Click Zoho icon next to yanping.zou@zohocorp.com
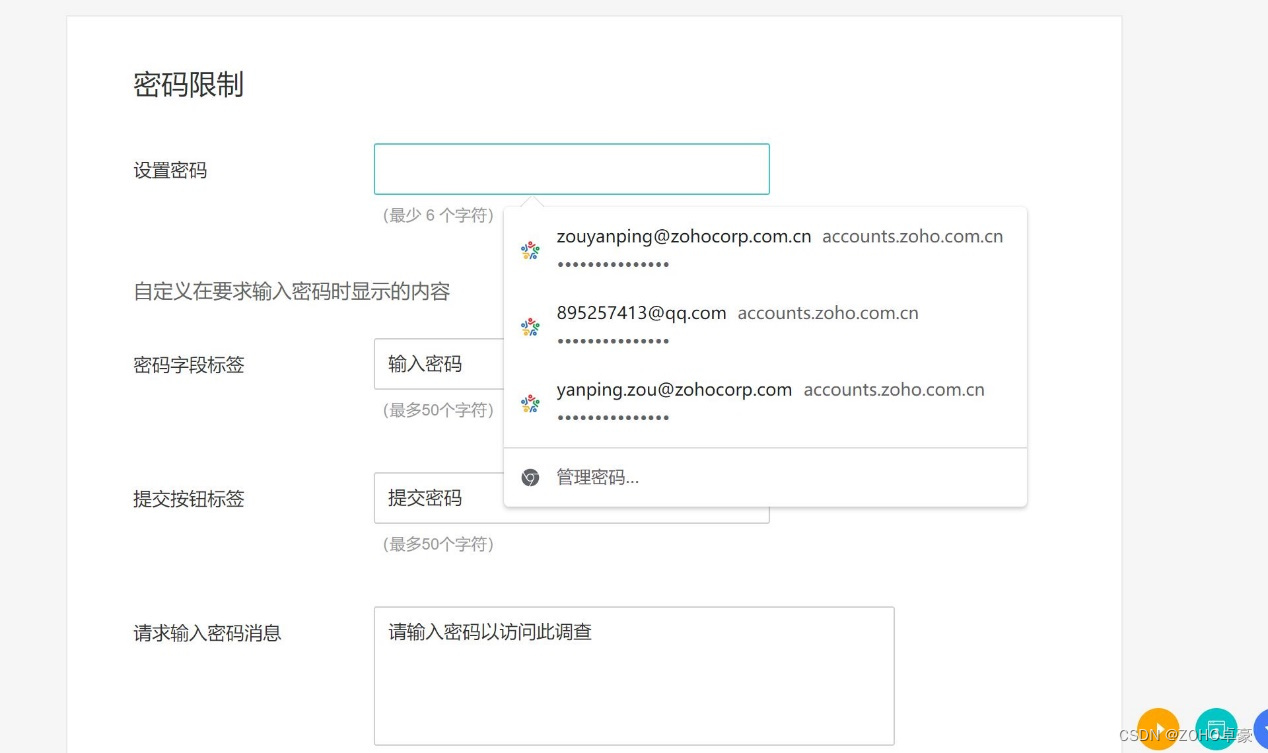This screenshot has width=1268, height=753. [530, 404]
